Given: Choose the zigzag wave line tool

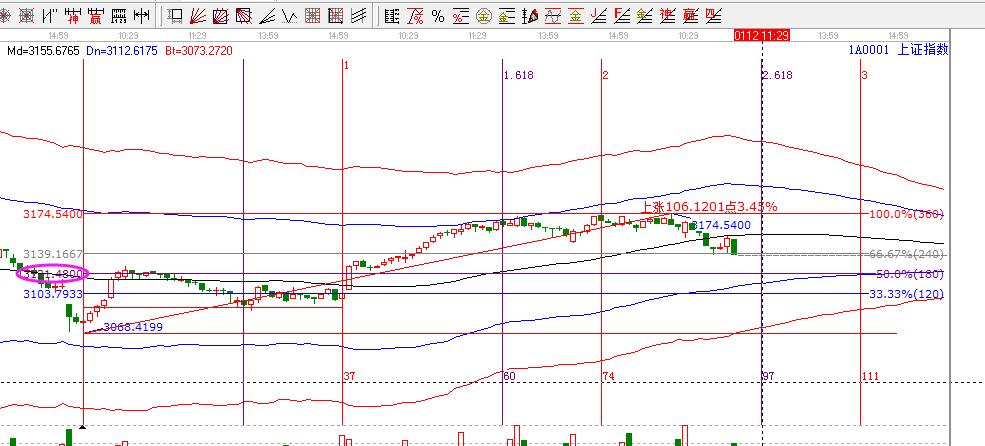Looking at the screenshot, I should point(290,15).
